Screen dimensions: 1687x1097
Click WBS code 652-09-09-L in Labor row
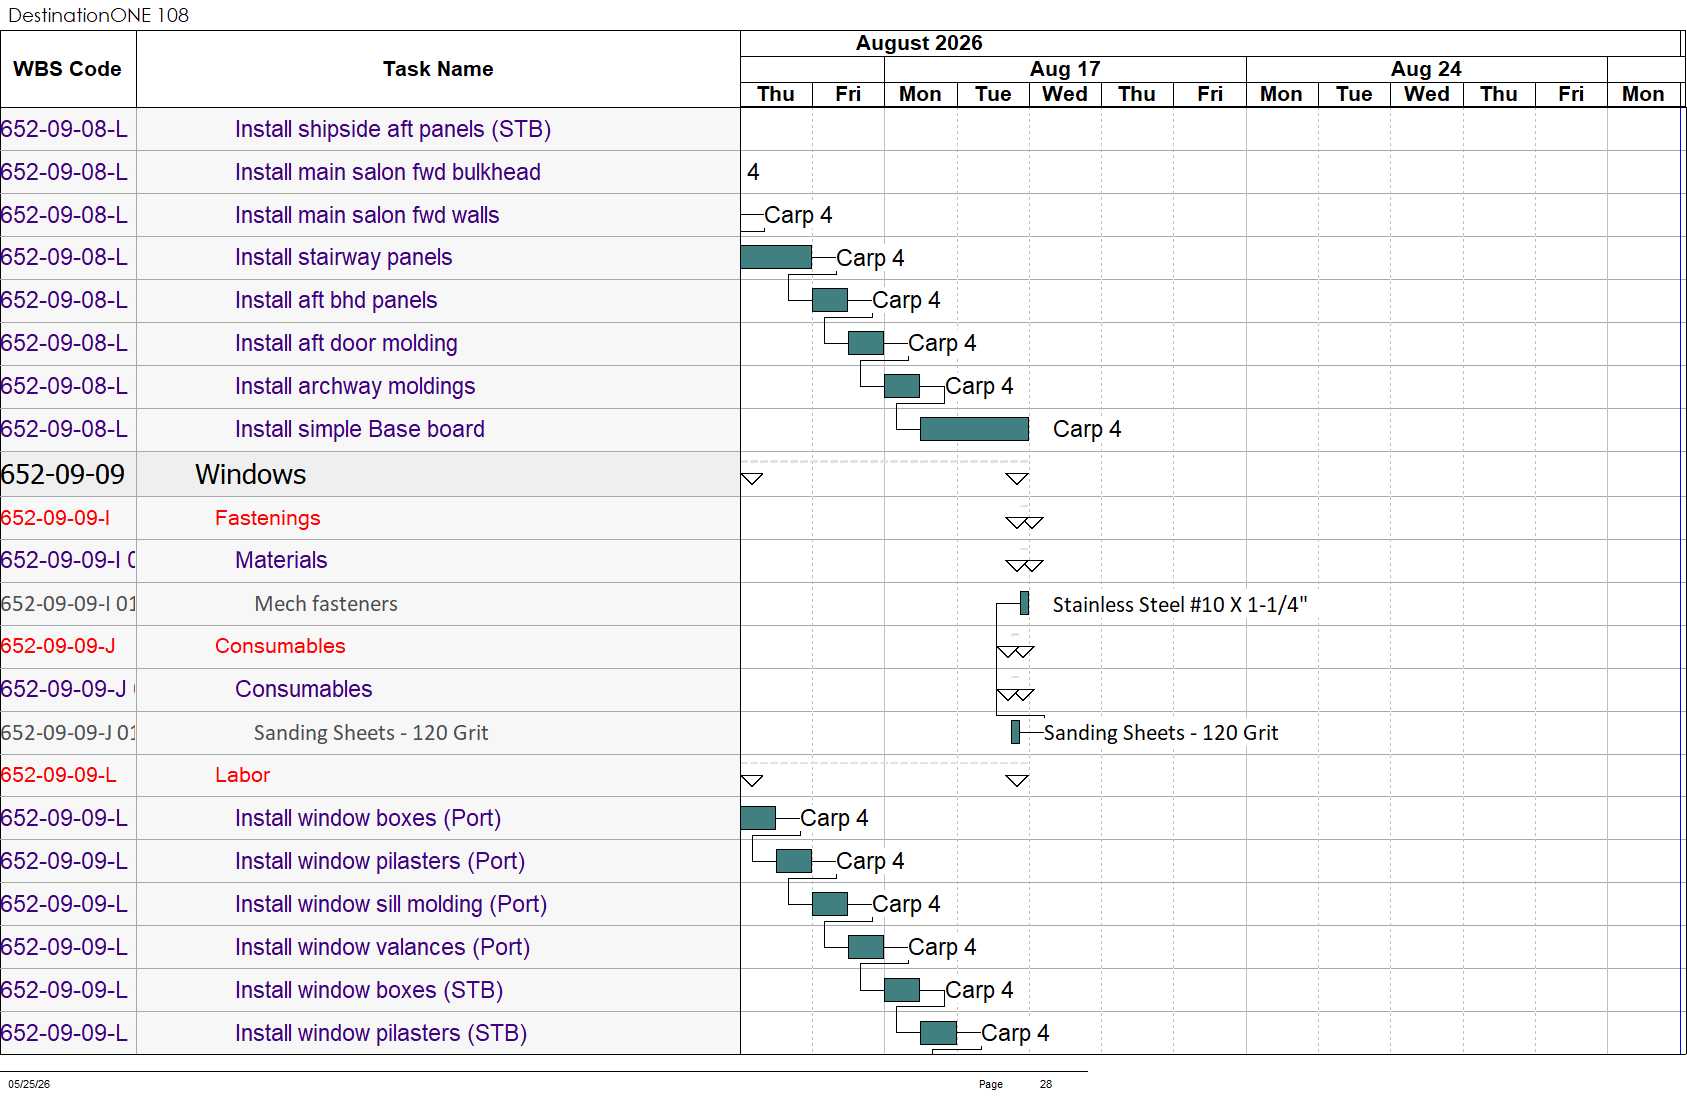(58, 775)
